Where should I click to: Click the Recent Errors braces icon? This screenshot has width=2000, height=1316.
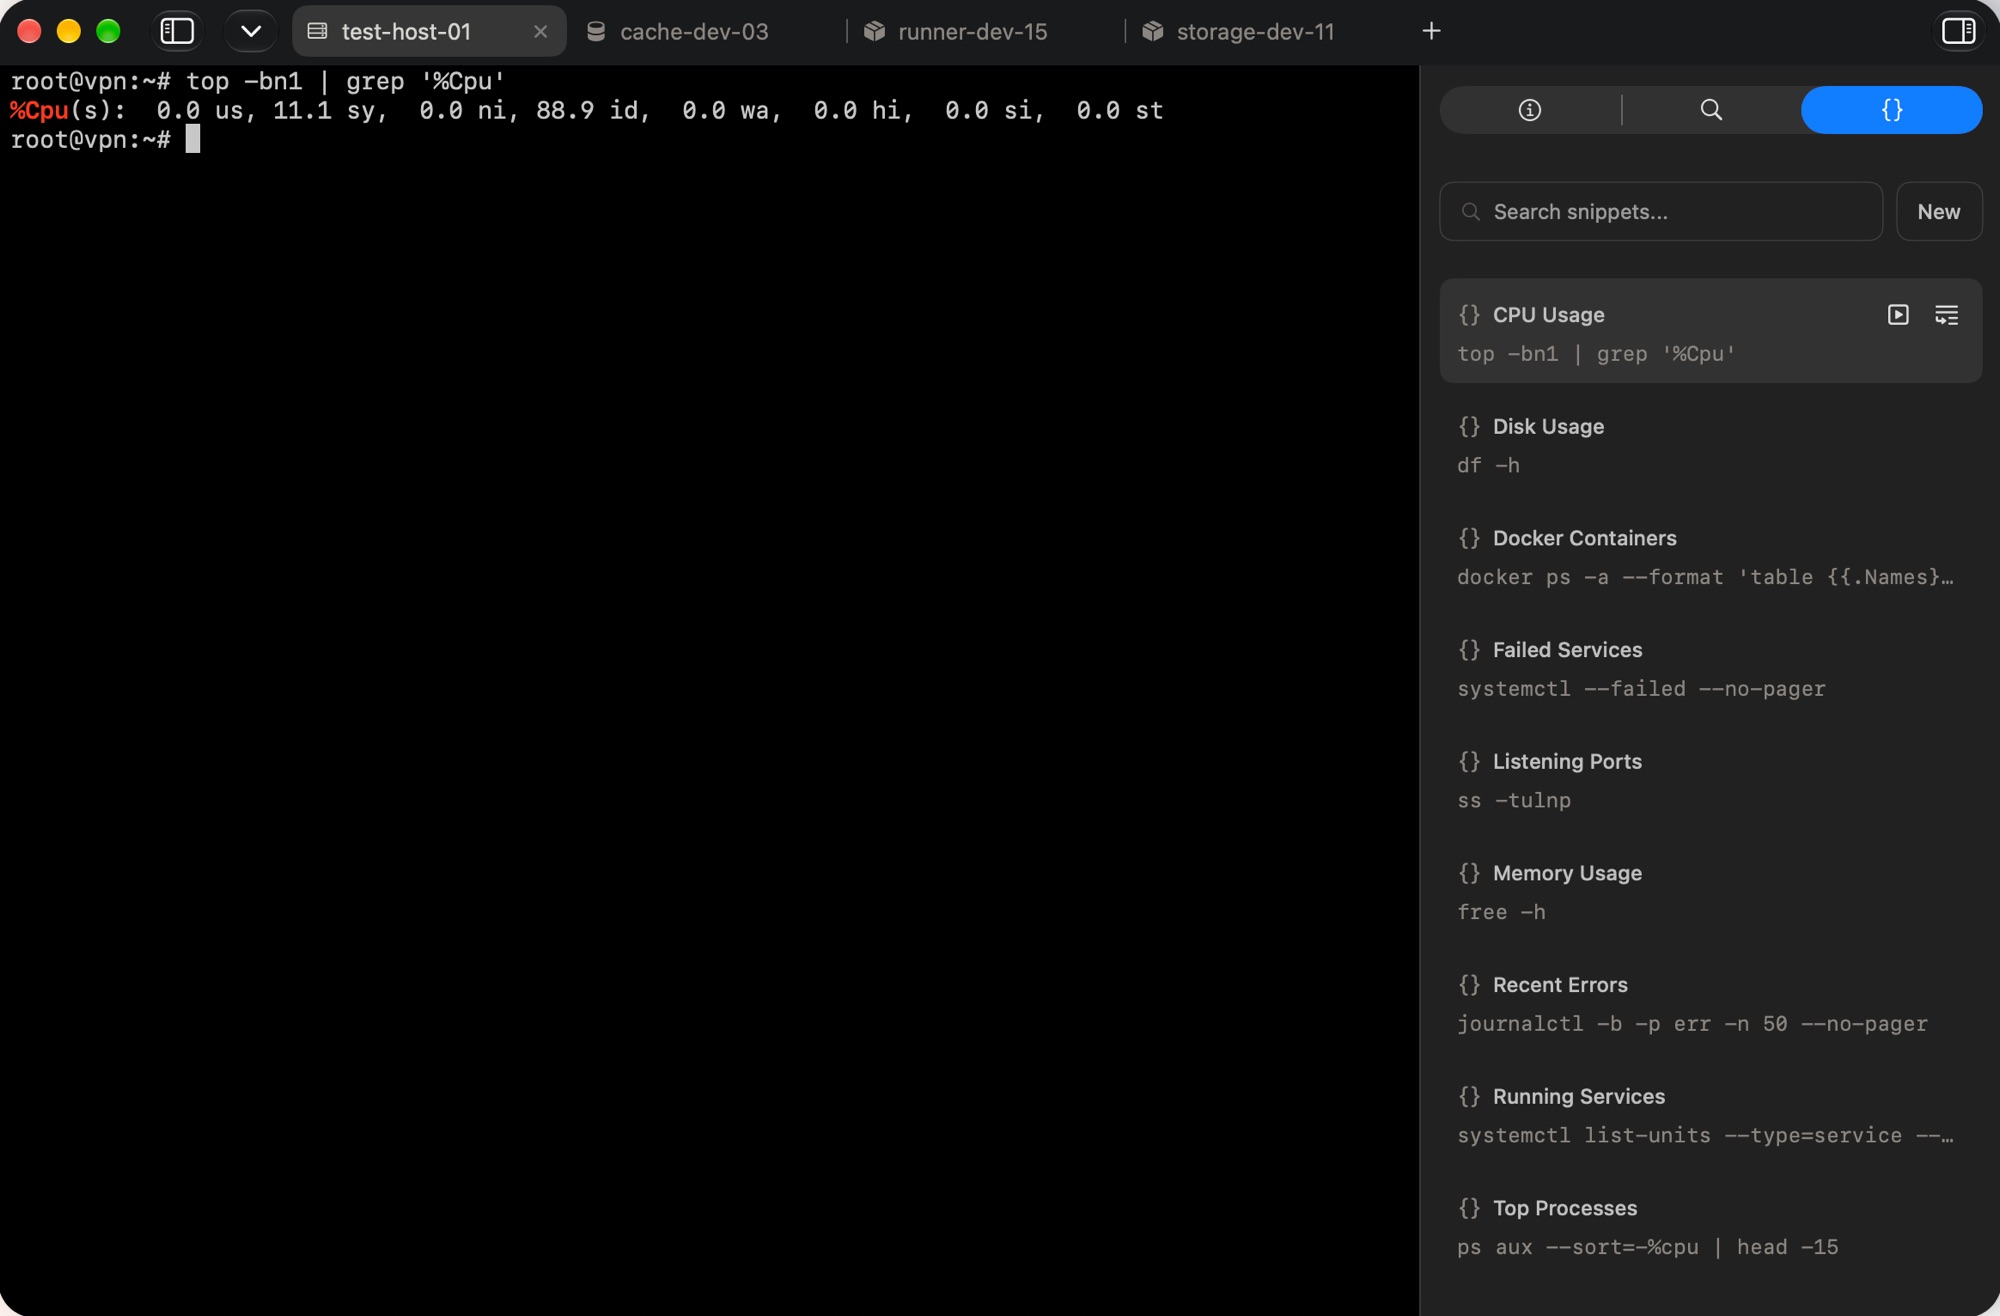point(1469,985)
